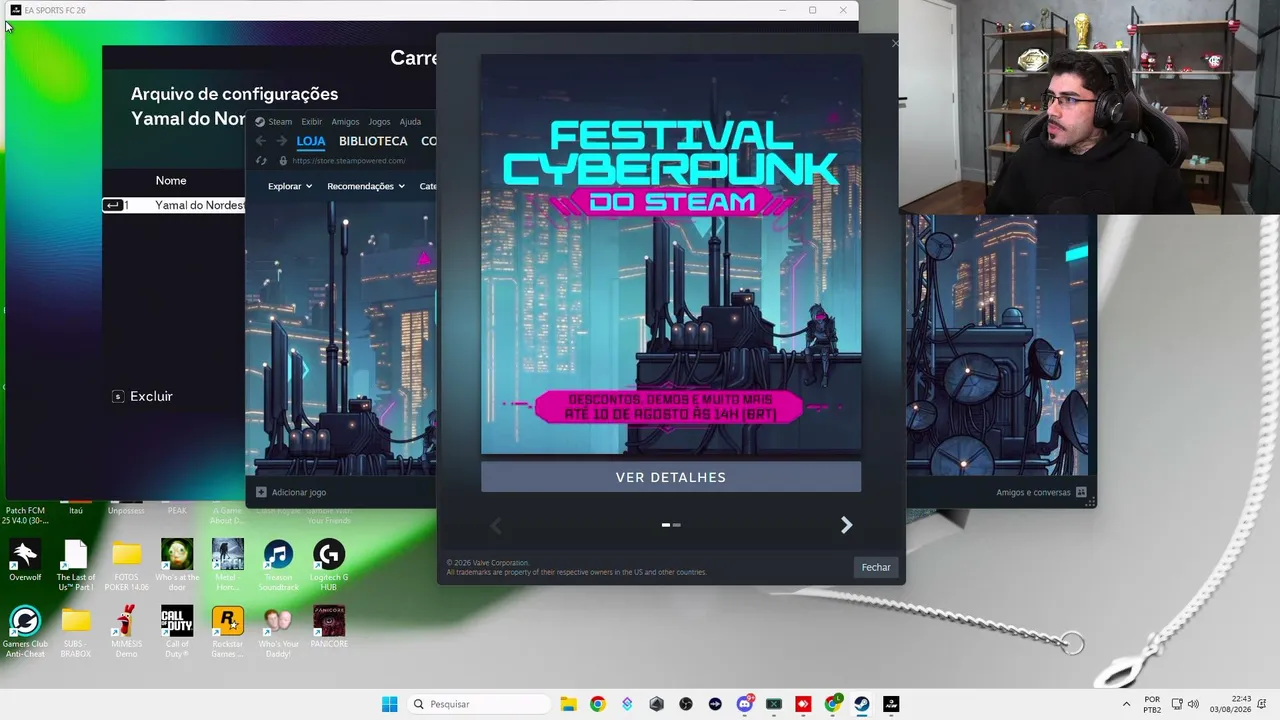This screenshot has width=1280, height=720.
Task: Click Fechar in the Steam news popup
Action: pyautogui.click(x=876, y=567)
